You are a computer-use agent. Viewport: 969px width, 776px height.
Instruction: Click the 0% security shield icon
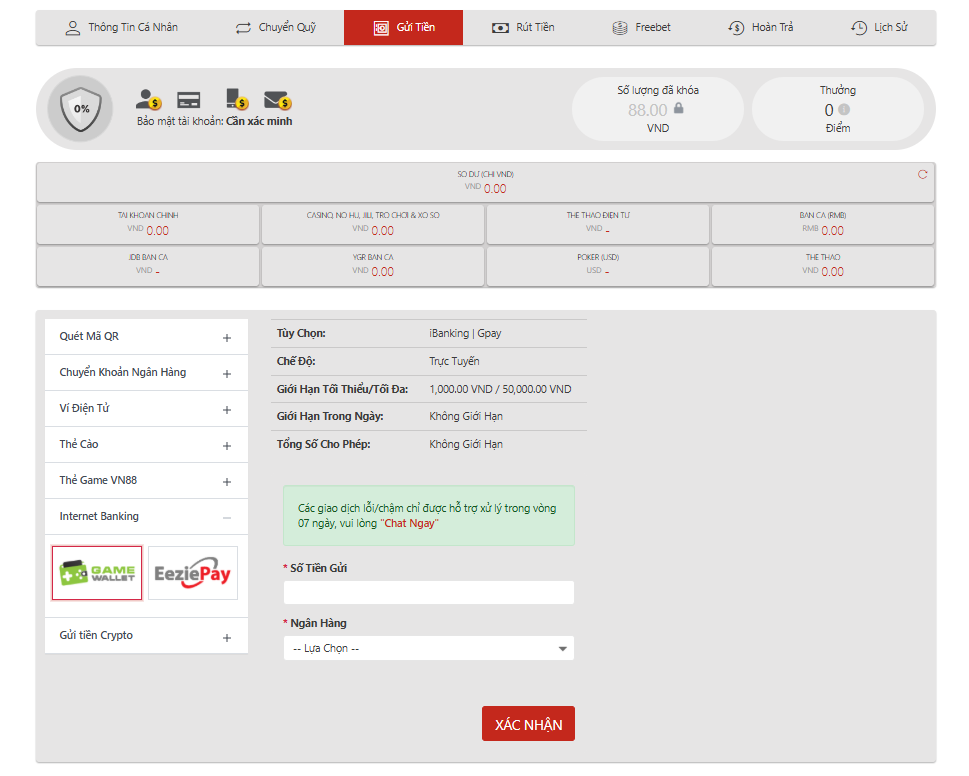click(81, 109)
